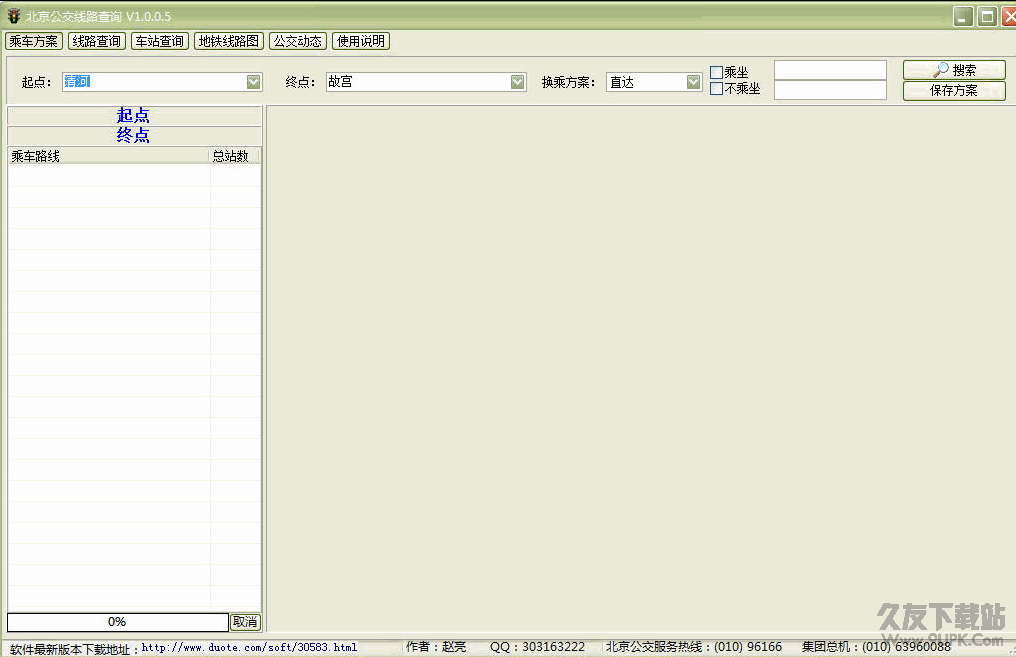The height and width of the screenshot is (657, 1016).
Task: Click the text field next to 不乘坐
Action: click(x=830, y=90)
